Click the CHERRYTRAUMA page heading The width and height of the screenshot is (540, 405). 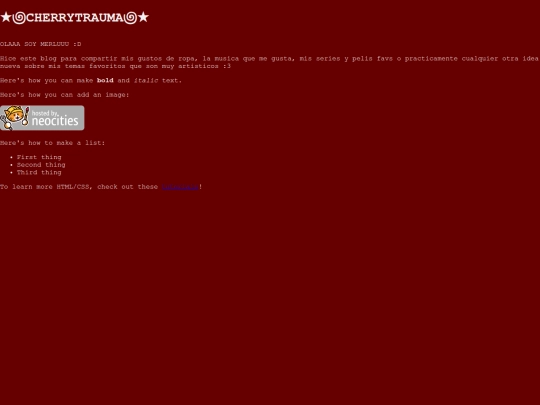pos(74,18)
